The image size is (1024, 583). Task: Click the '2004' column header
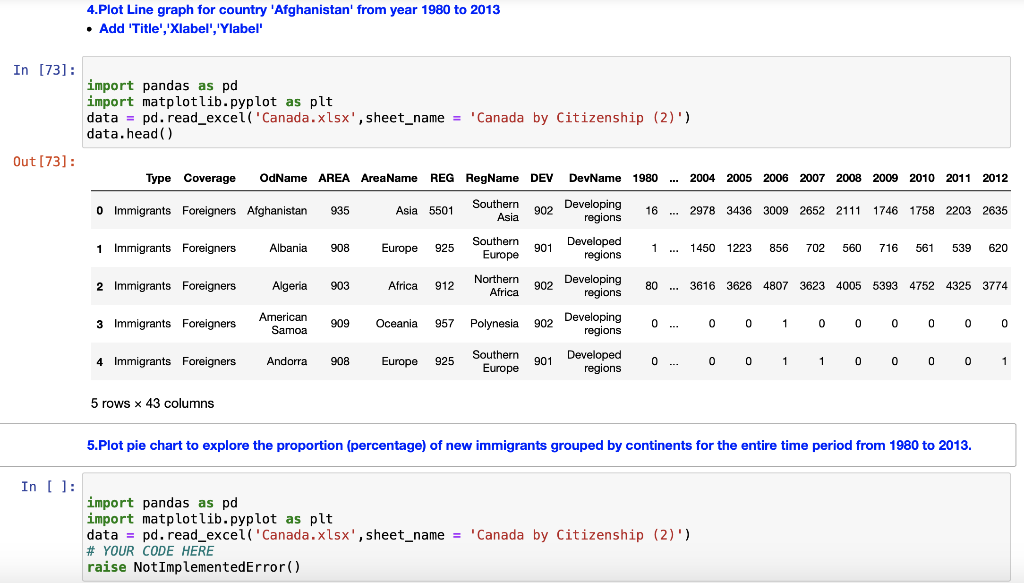pyautogui.click(x=702, y=178)
